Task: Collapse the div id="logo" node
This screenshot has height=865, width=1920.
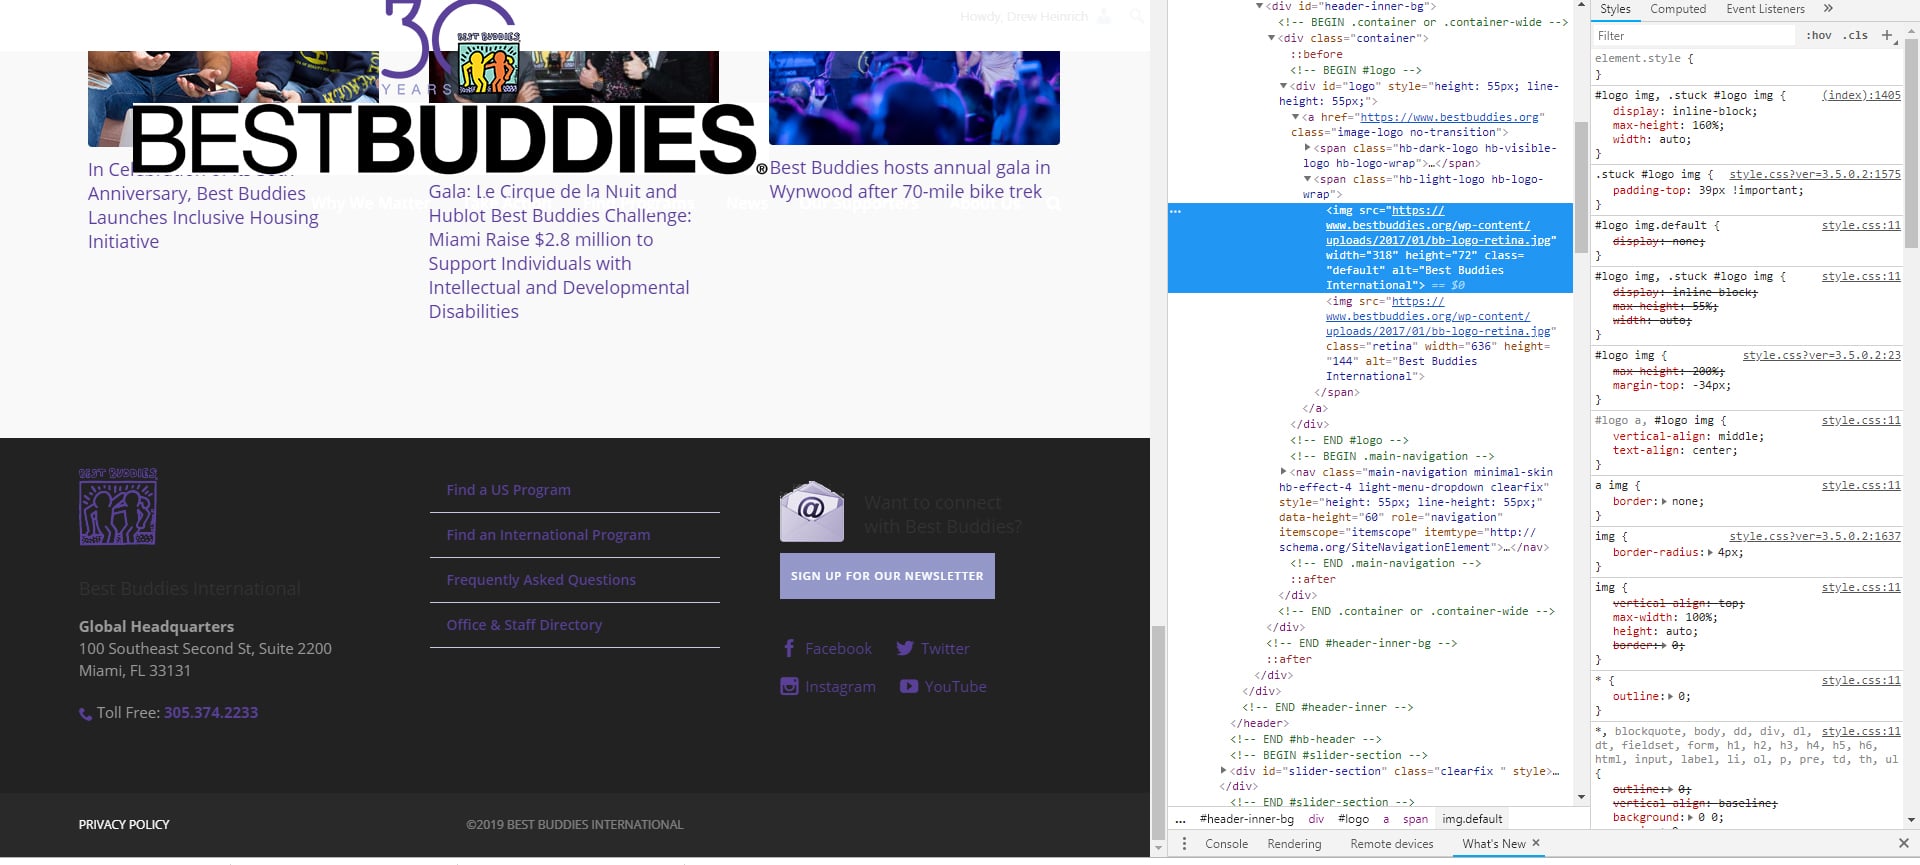Action: 1284,86
